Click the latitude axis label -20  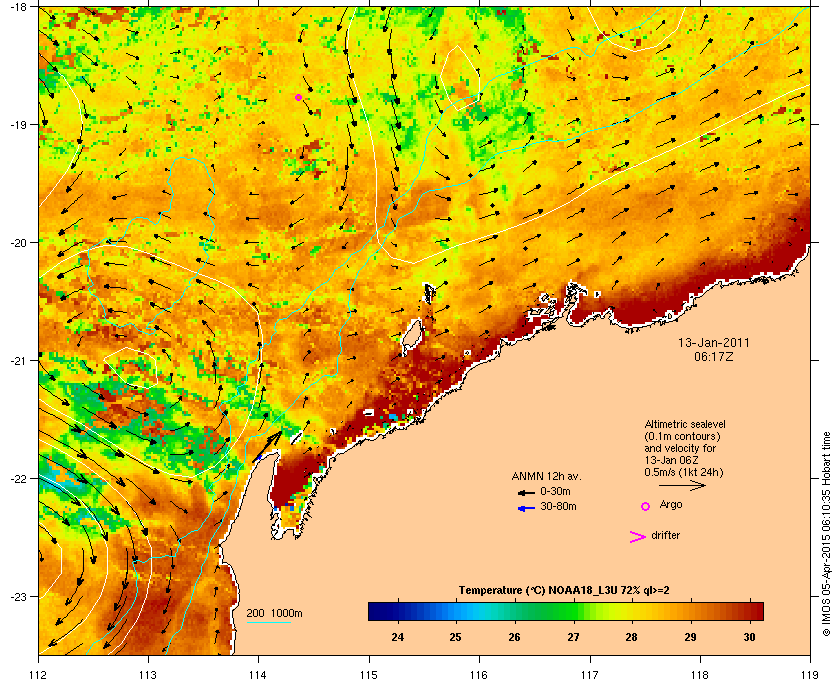tap(19, 243)
